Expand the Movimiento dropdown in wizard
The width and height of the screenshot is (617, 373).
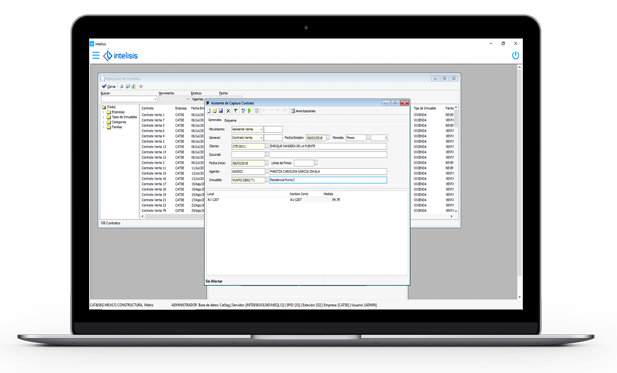coord(261,129)
